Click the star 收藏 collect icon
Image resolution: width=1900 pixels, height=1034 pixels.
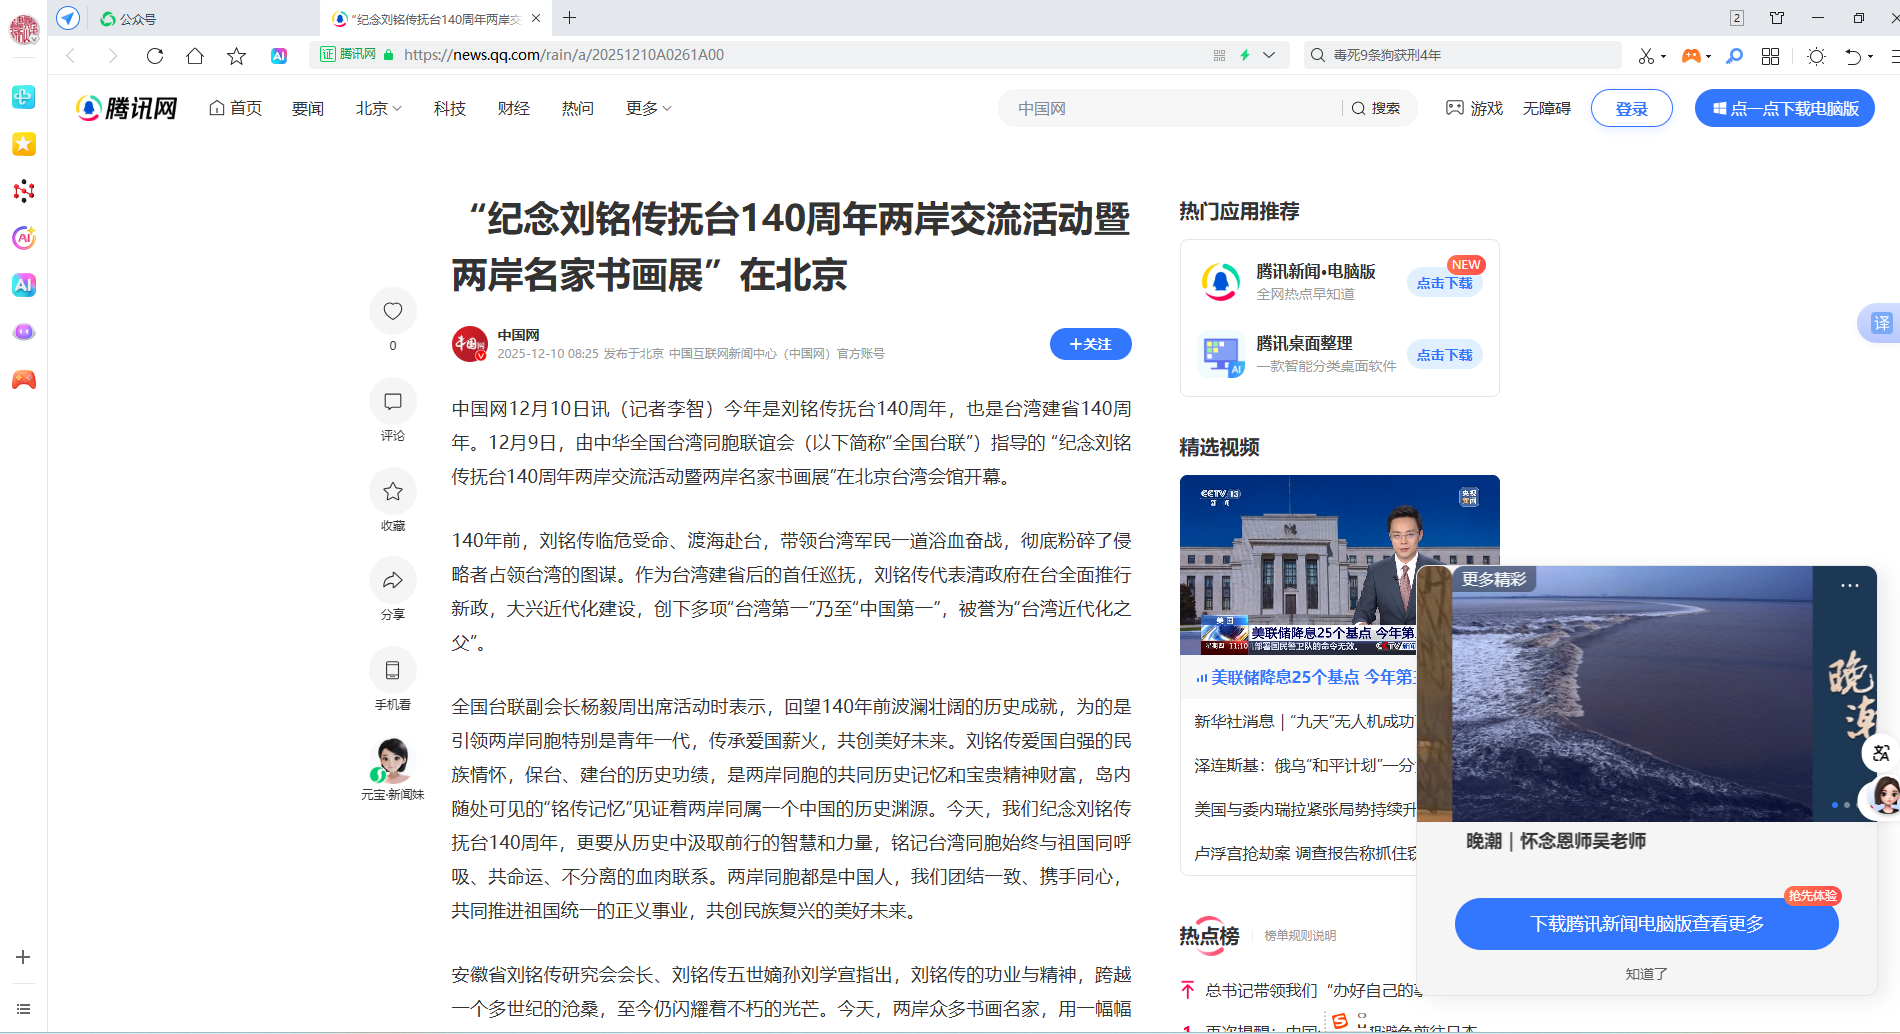pyautogui.click(x=392, y=491)
